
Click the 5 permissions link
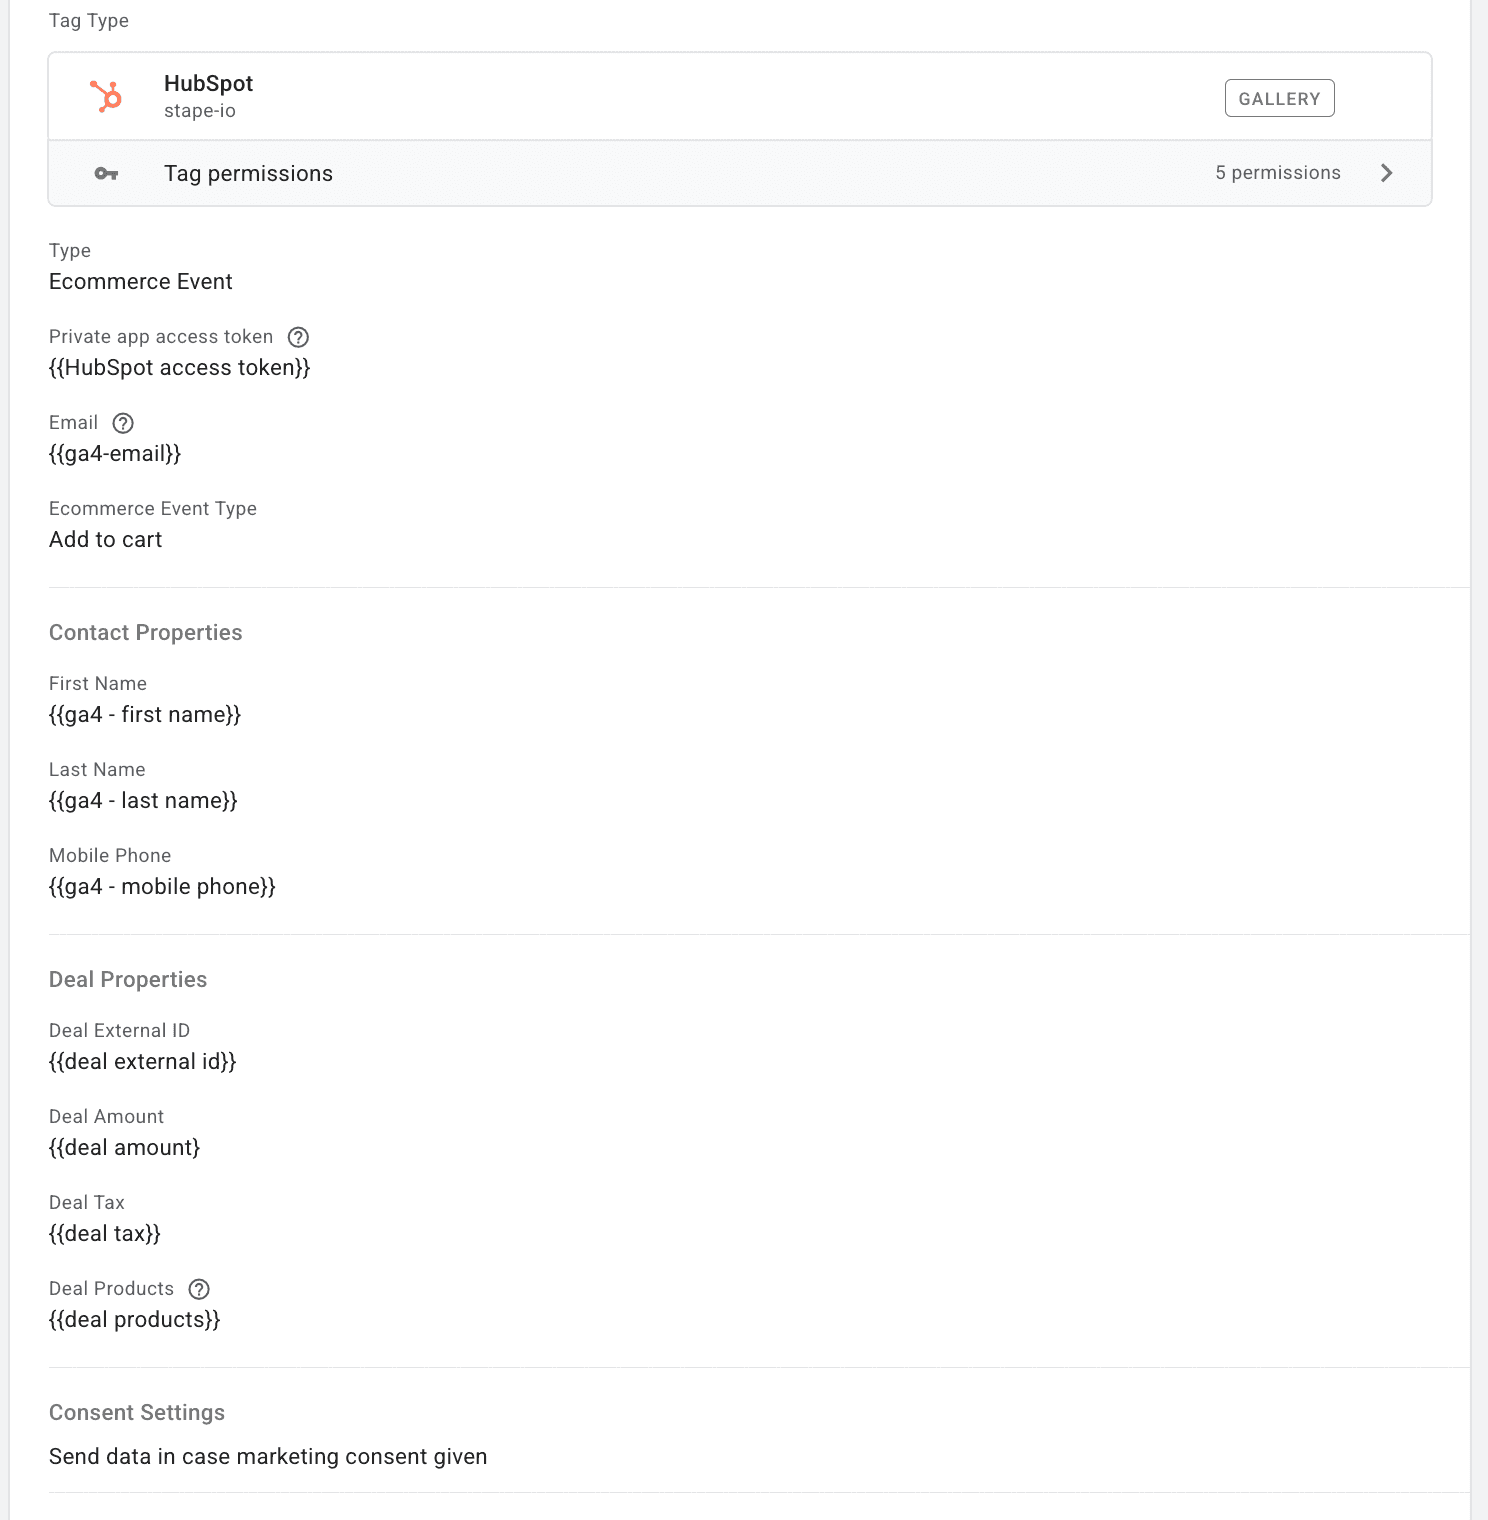[1278, 172]
